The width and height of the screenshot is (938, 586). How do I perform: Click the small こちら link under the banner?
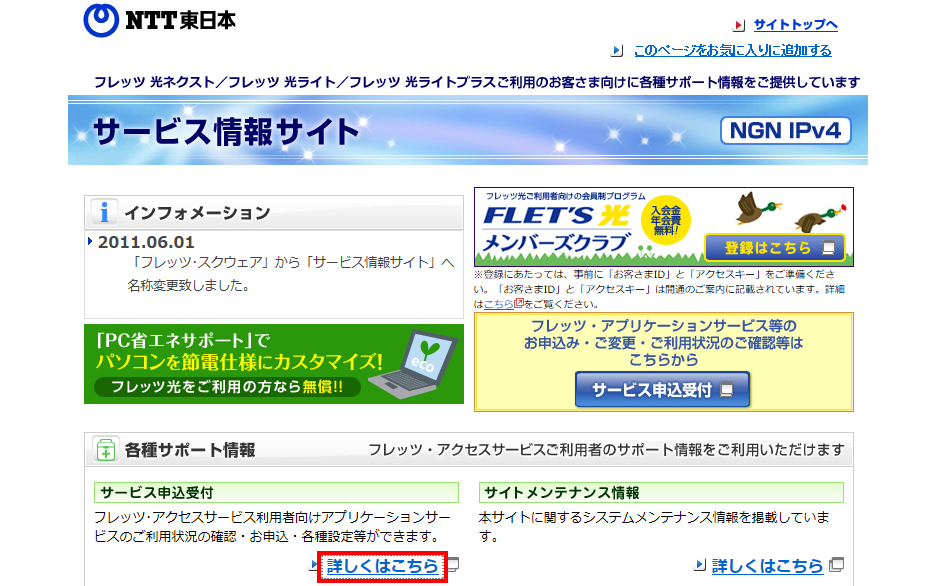coord(498,303)
